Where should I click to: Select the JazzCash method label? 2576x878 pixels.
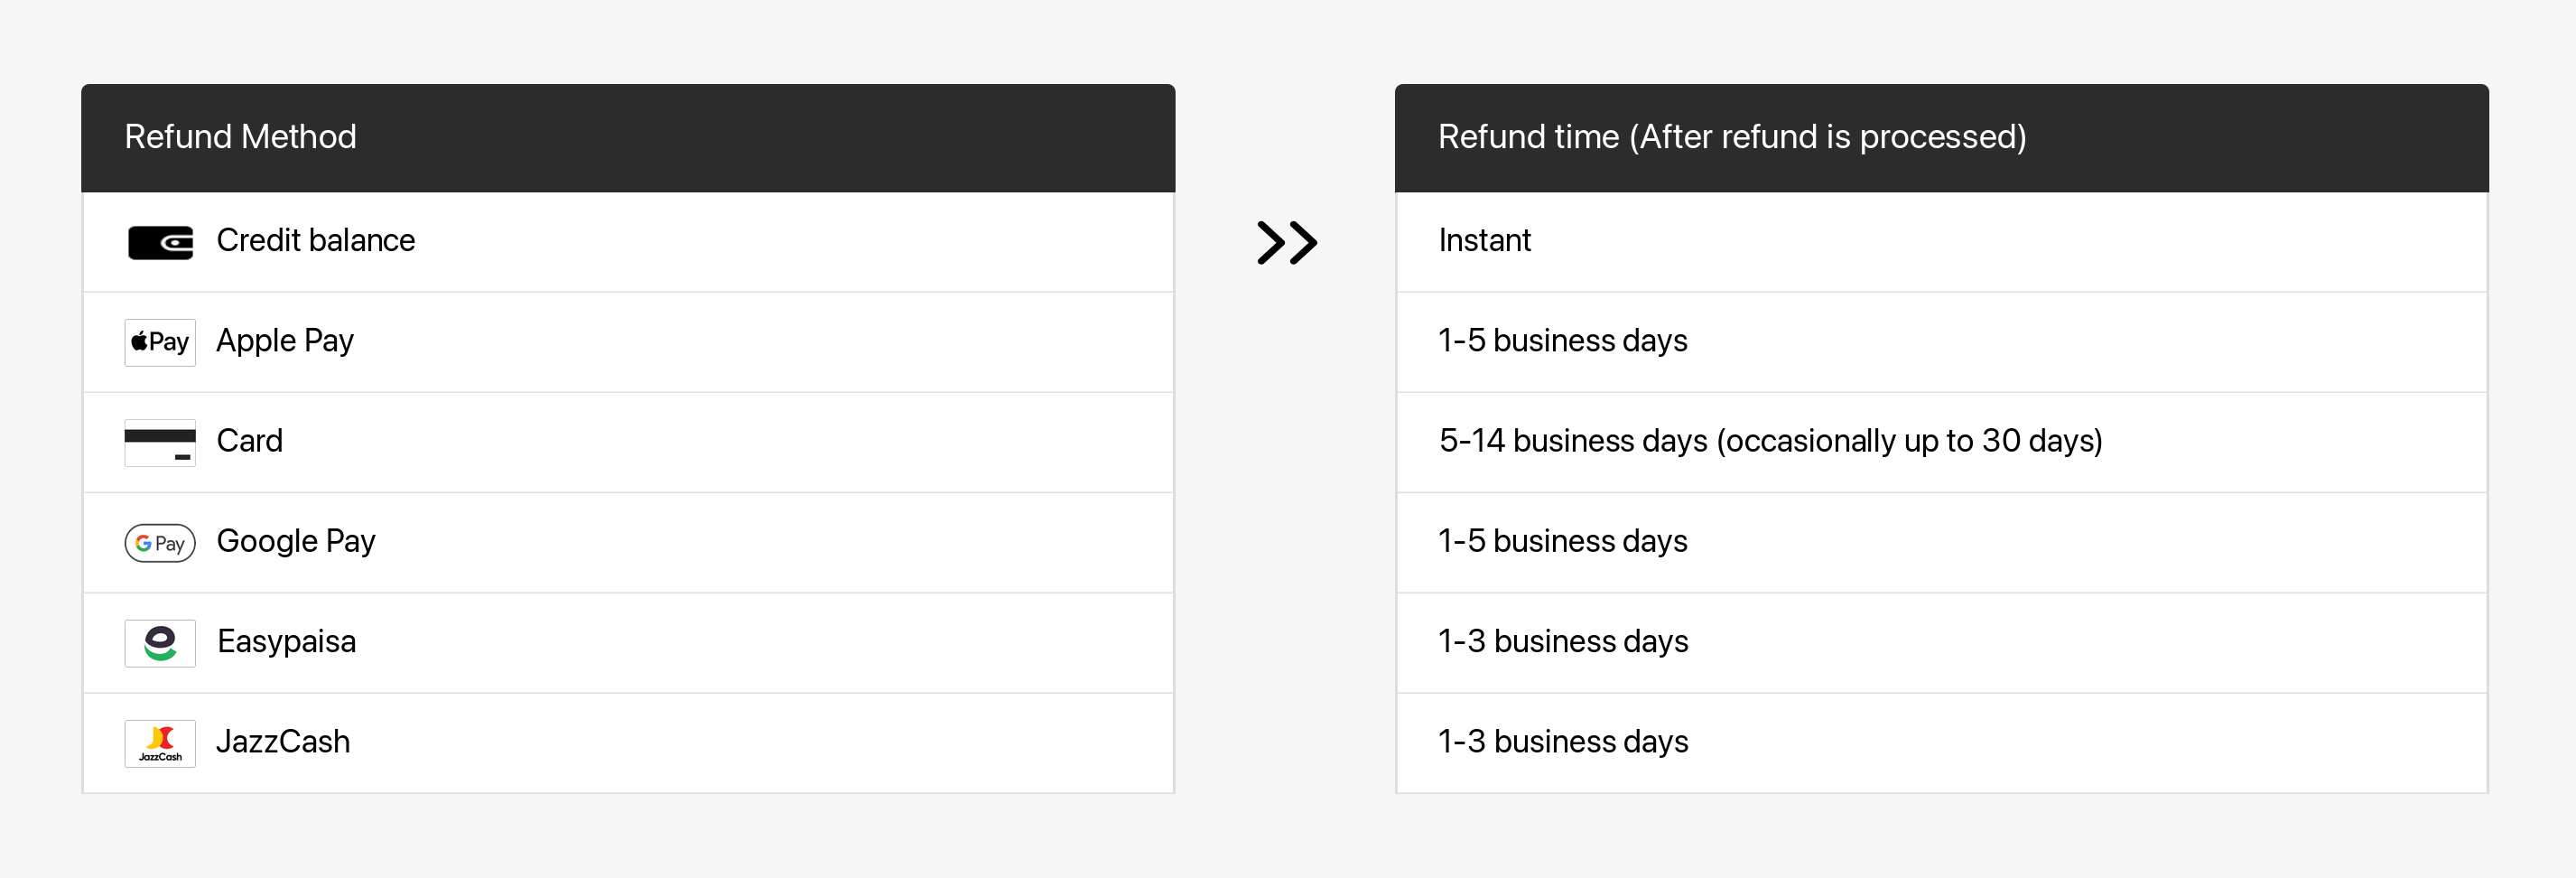[x=283, y=741]
